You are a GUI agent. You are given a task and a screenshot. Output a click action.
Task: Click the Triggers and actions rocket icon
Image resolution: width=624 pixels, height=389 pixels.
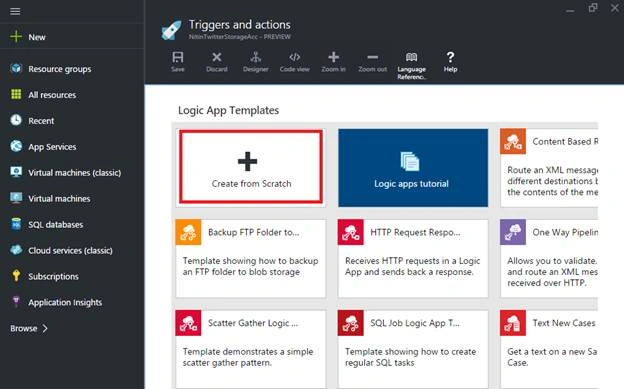coord(172,30)
